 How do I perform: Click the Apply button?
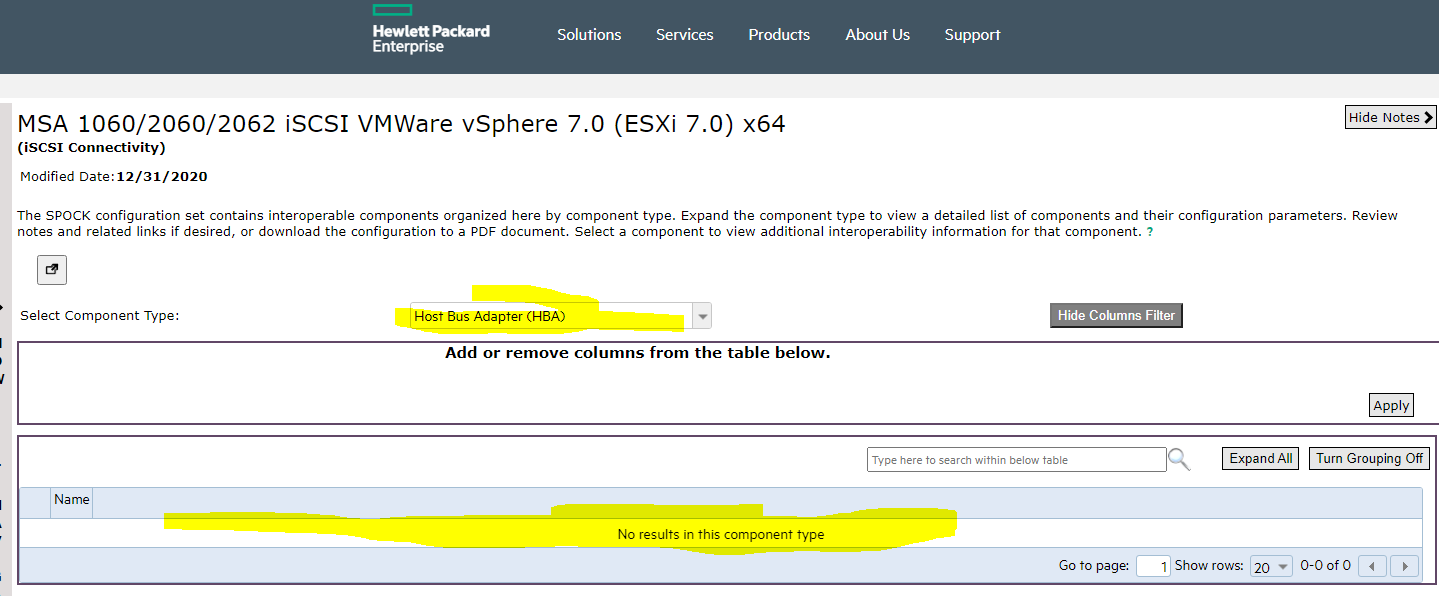1391,405
